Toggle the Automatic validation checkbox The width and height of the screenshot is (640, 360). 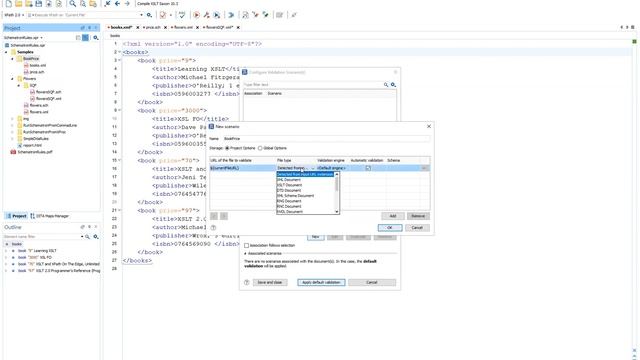click(x=368, y=168)
